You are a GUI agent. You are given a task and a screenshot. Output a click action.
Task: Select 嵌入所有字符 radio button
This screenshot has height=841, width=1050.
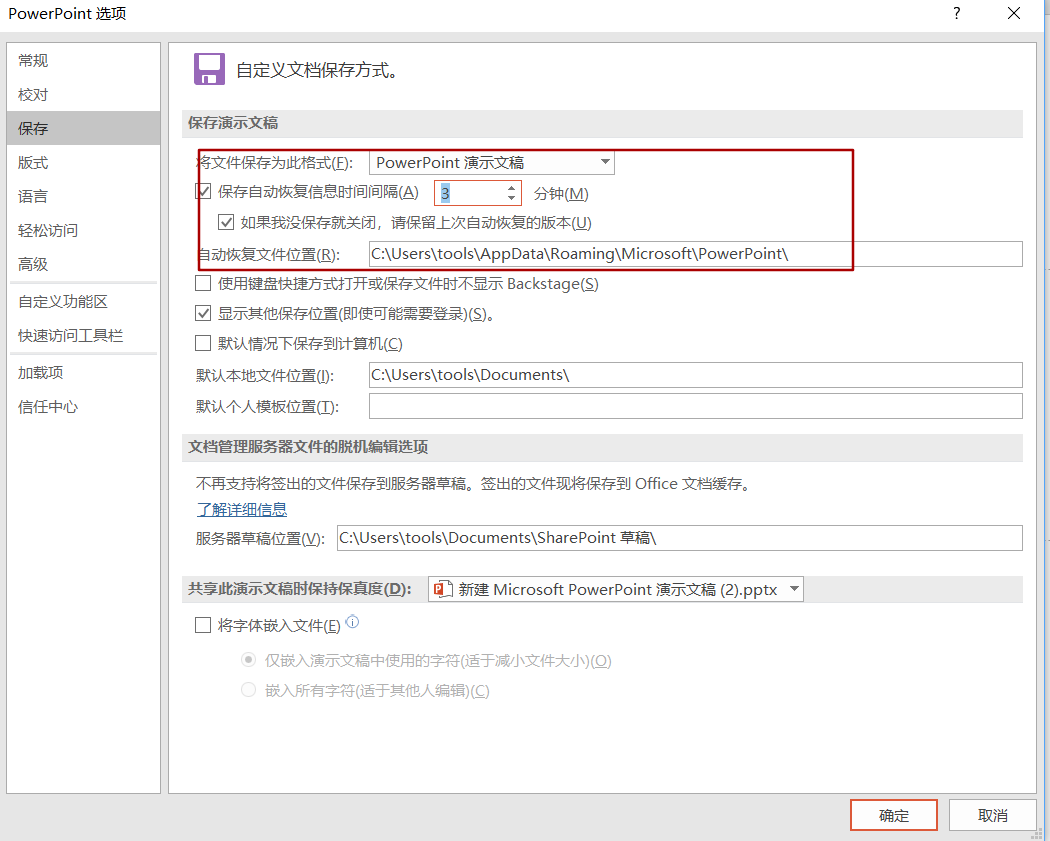click(x=248, y=690)
